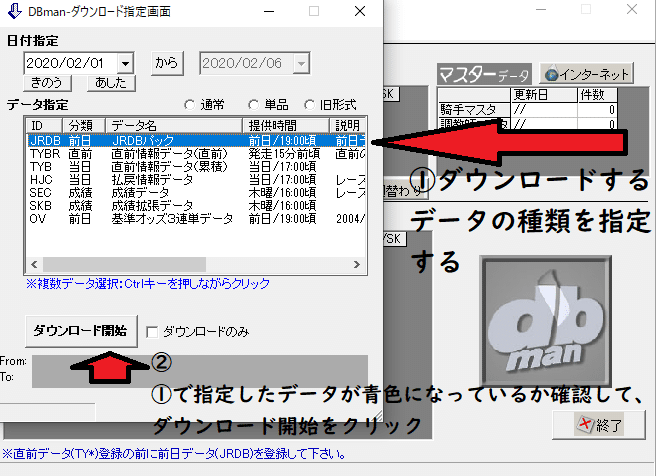Screen dimensions: 656x476
Task: Click the list's right scroll arrow
Action: 357,264
